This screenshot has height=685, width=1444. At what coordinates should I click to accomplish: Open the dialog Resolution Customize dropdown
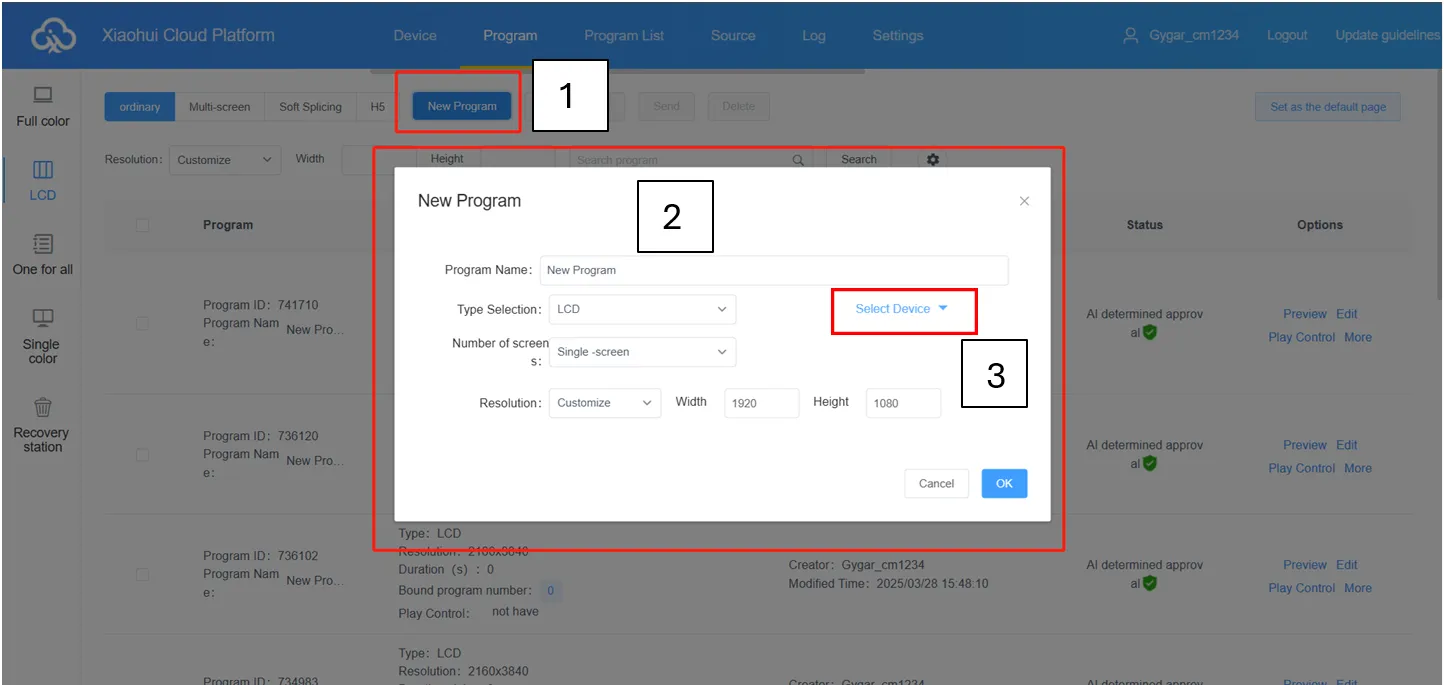605,403
